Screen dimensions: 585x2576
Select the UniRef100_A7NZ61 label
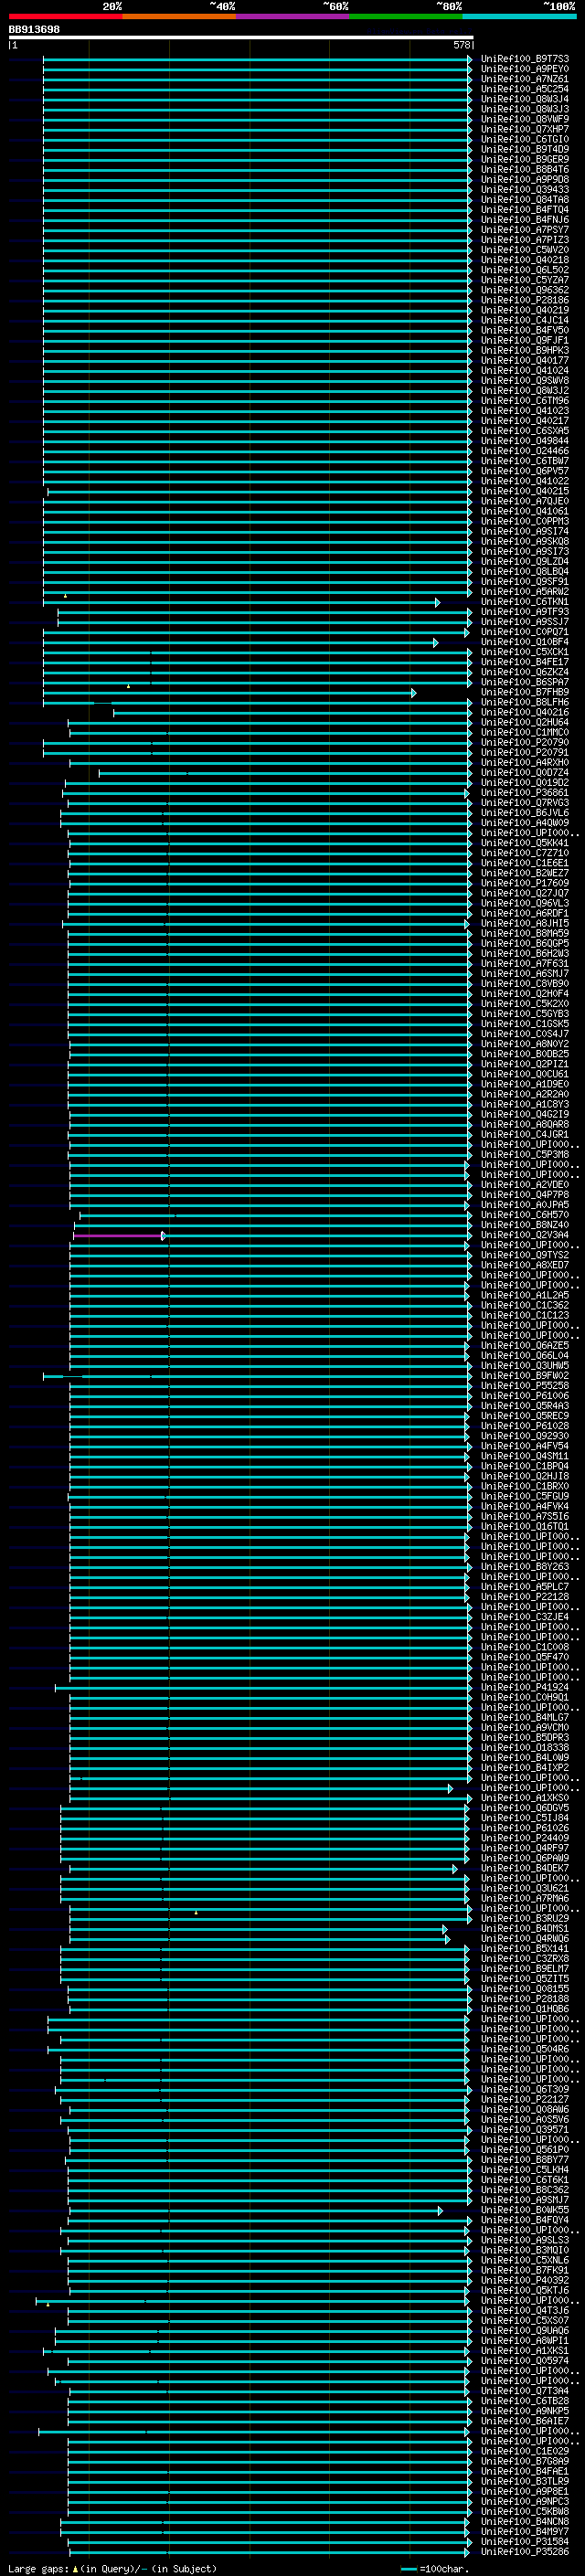[x=525, y=79]
